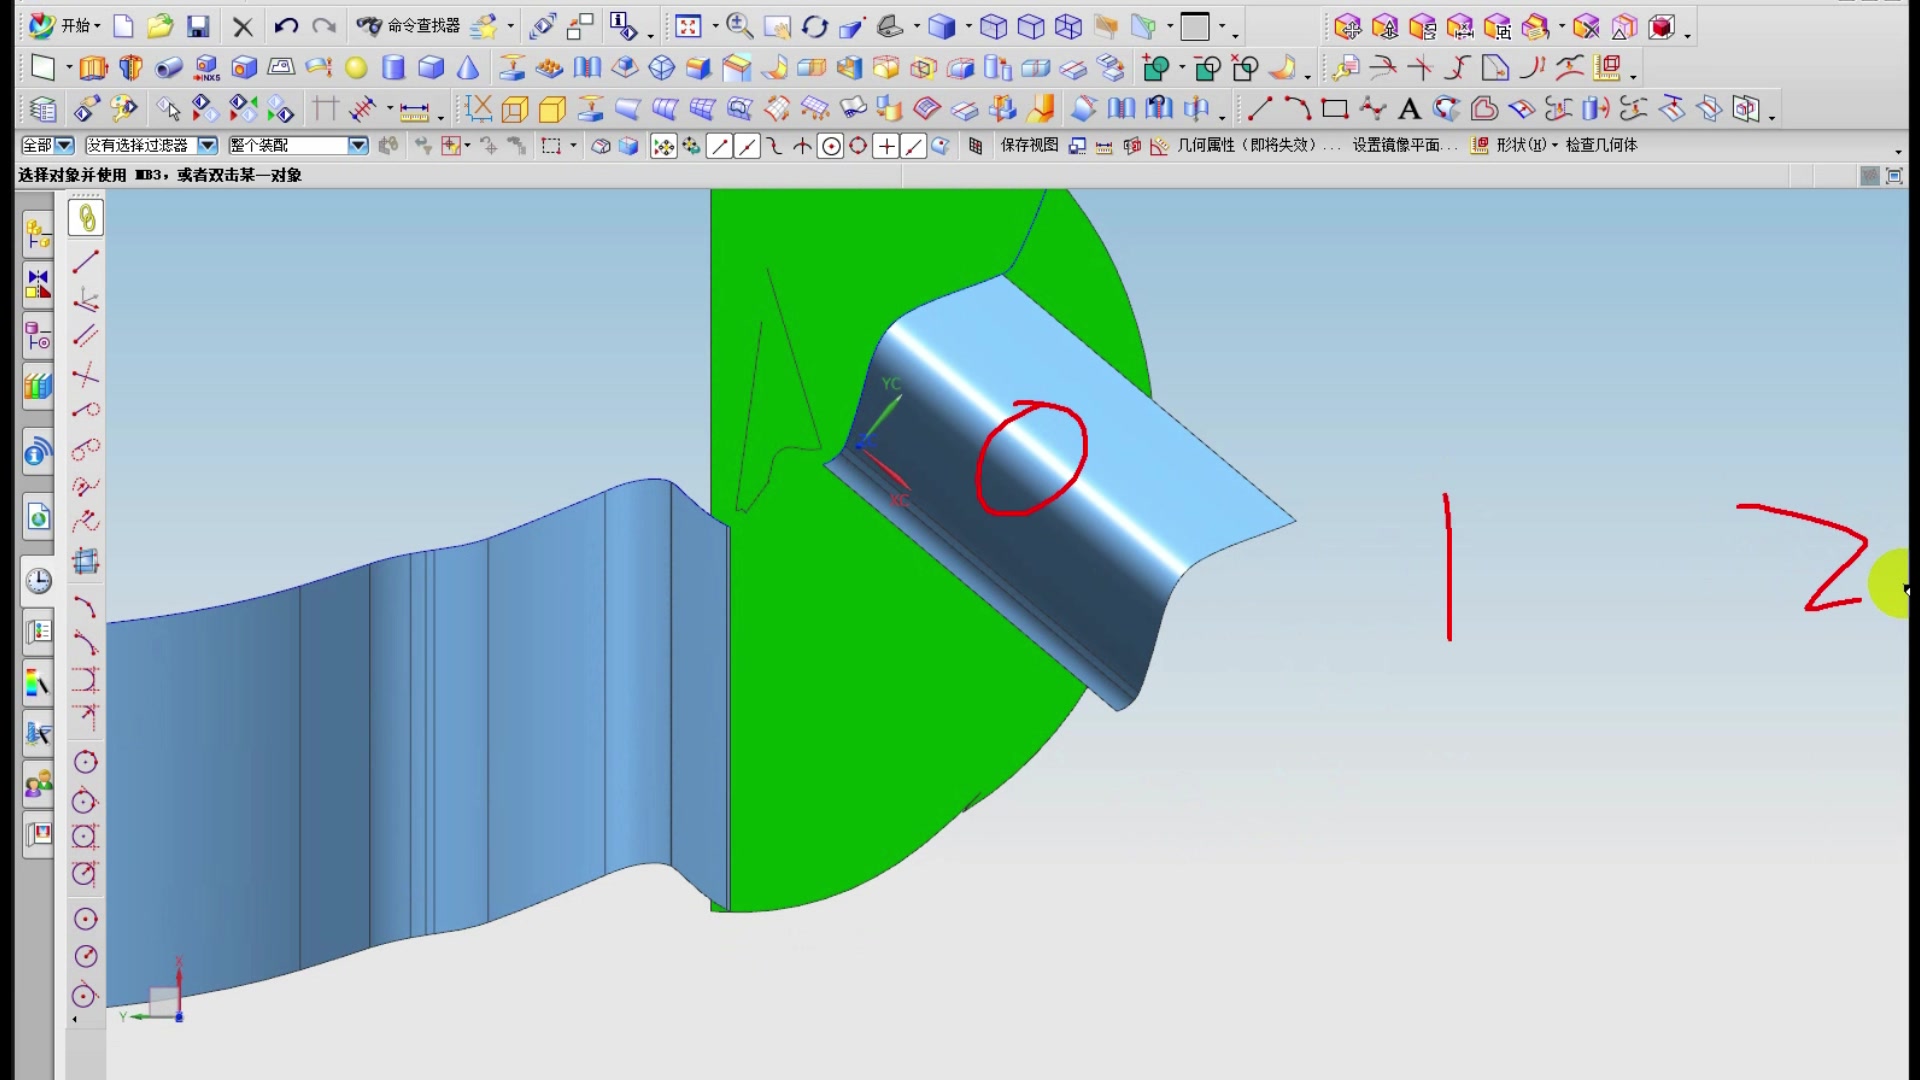
Task: Click the Zoom magnifier icon
Action: coord(739,27)
